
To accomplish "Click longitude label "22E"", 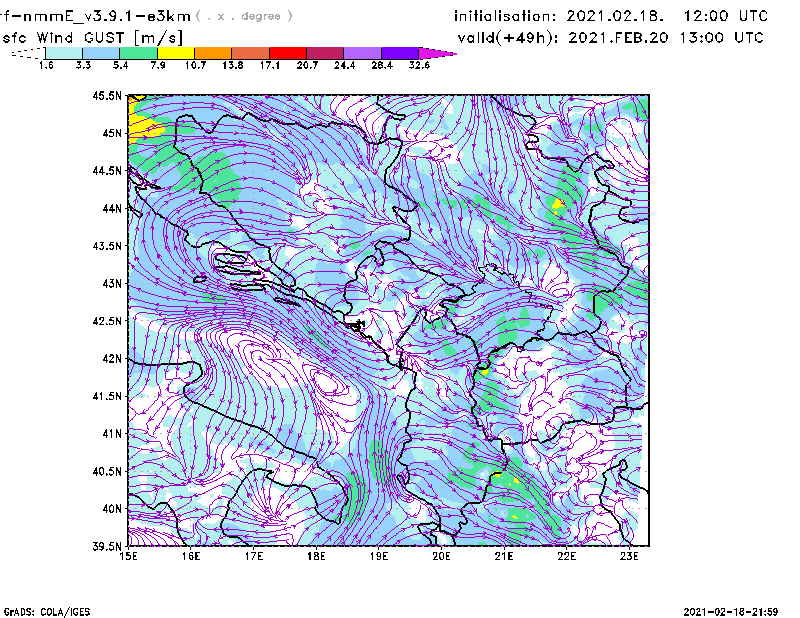I will pyautogui.click(x=567, y=556).
